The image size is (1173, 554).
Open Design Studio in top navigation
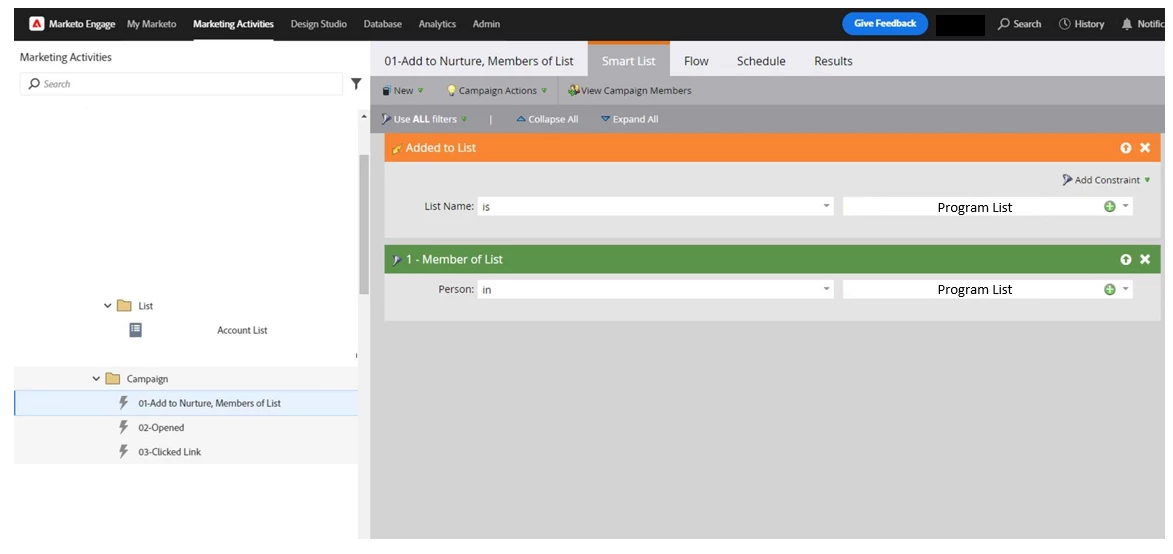point(319,24)
